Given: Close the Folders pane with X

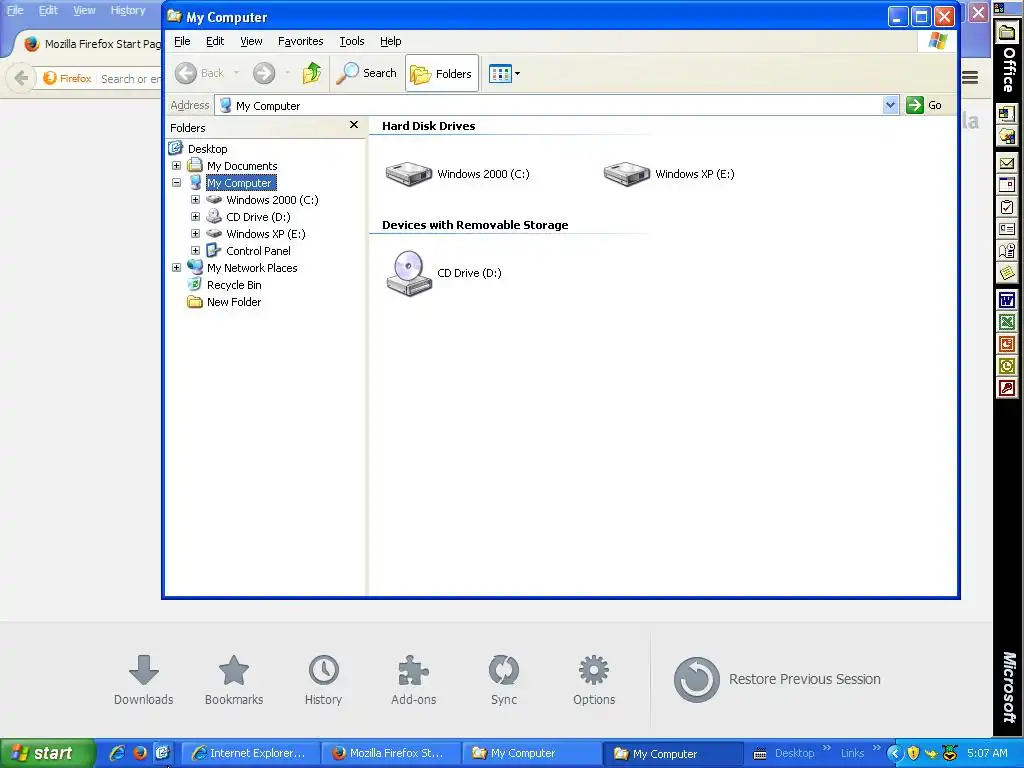Looking at the screenshot, I should [354, 125].
